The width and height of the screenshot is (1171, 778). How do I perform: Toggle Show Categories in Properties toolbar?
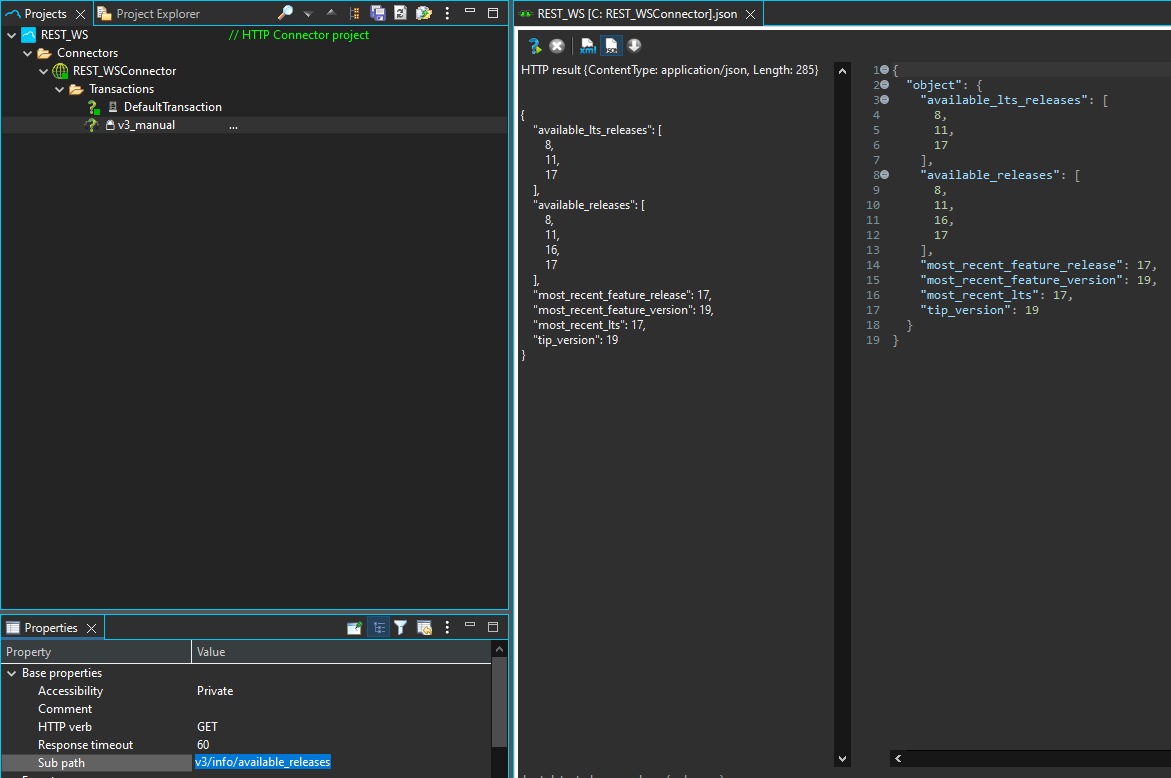point(379,628)
